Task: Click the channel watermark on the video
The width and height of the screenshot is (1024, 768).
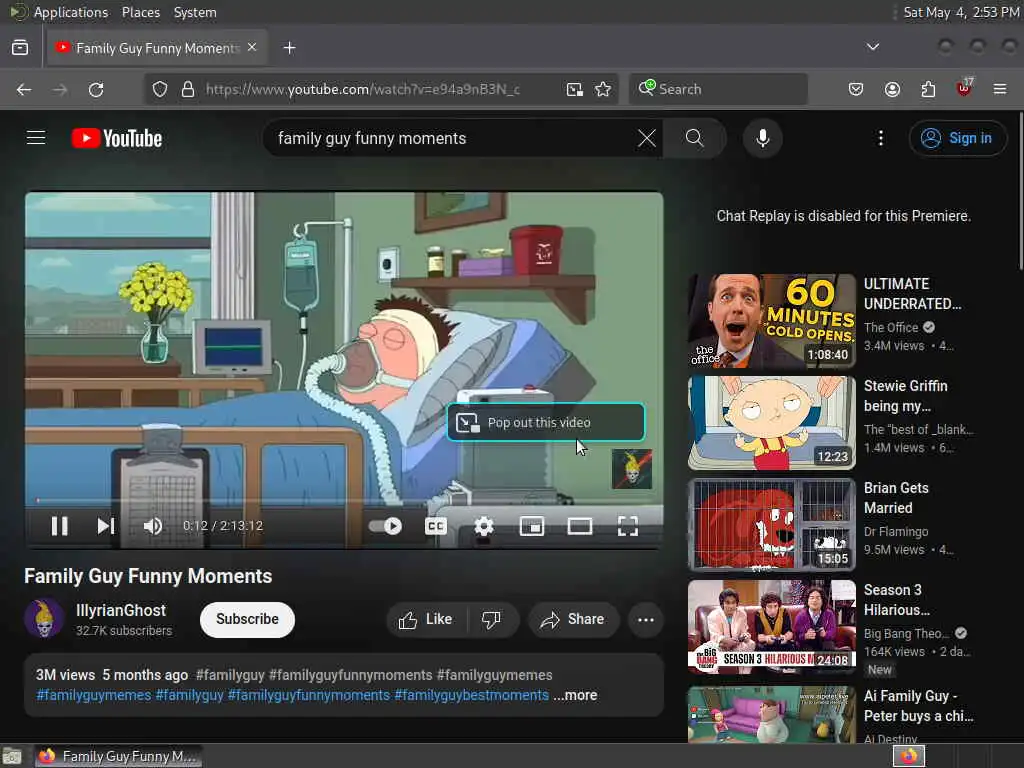Action: [632, 469]
